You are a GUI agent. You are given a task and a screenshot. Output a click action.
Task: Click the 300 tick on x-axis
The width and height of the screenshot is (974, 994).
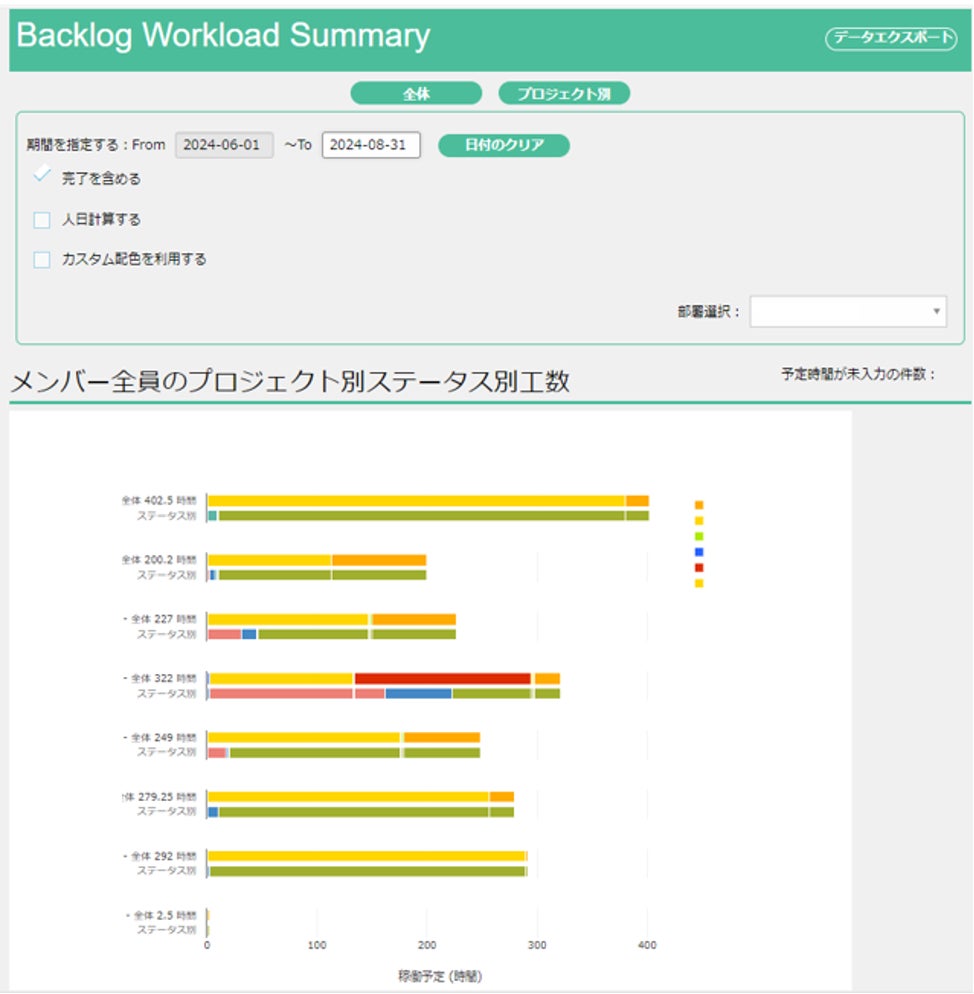point(537,945)
